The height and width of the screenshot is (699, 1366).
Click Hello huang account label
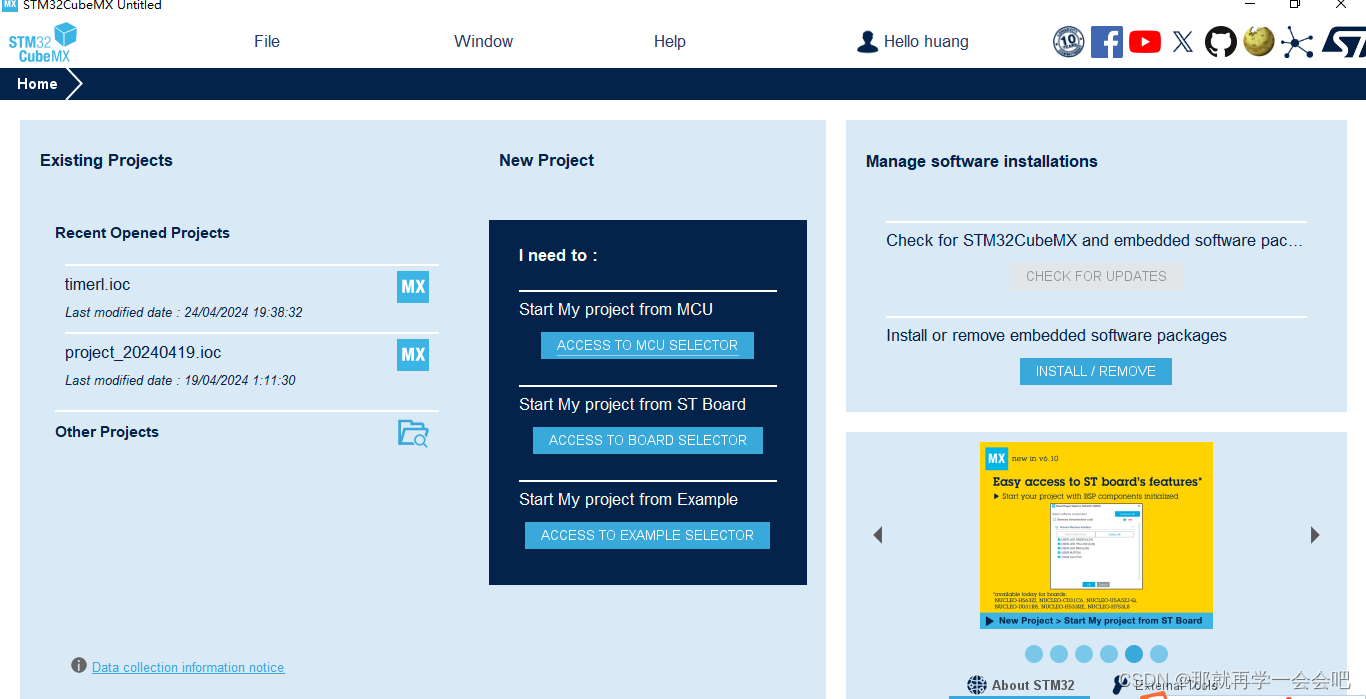(x=926, y=42)
